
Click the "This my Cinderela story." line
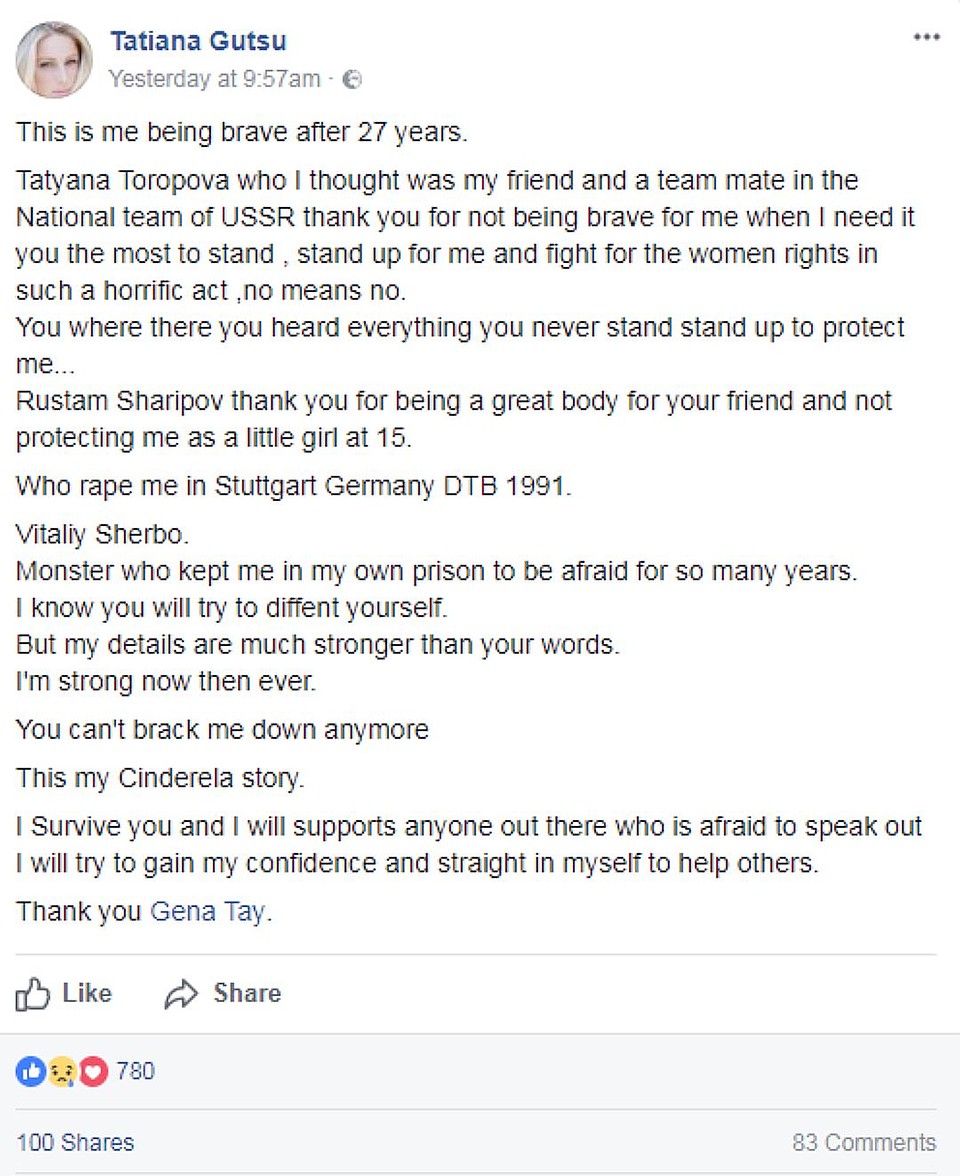(x=160, y=778)
